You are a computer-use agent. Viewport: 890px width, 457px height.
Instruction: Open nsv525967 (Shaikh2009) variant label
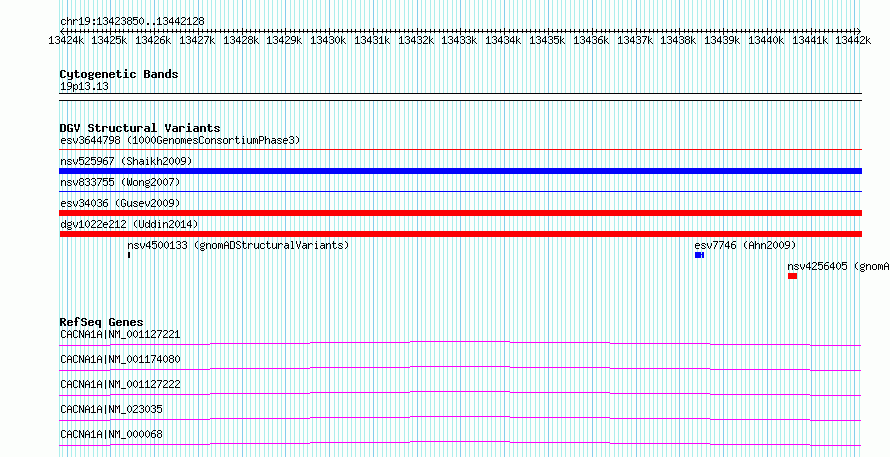[x=126, y=162]
